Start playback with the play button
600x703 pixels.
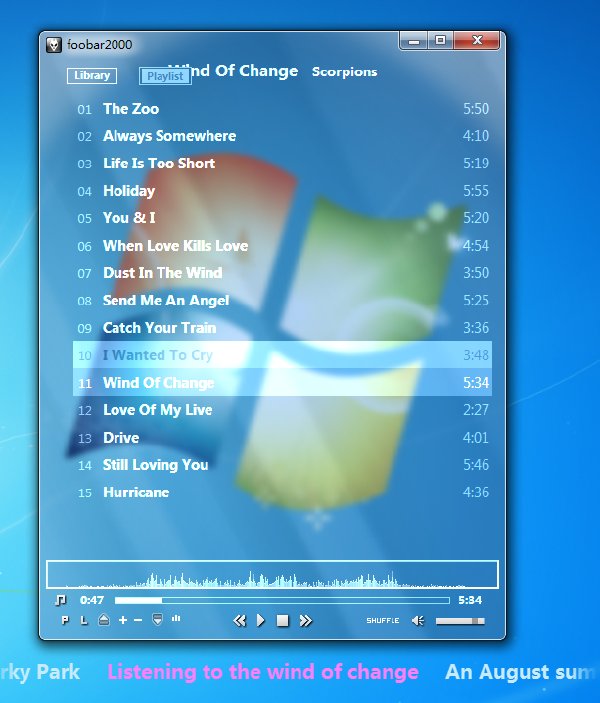[x=261, y=621]
